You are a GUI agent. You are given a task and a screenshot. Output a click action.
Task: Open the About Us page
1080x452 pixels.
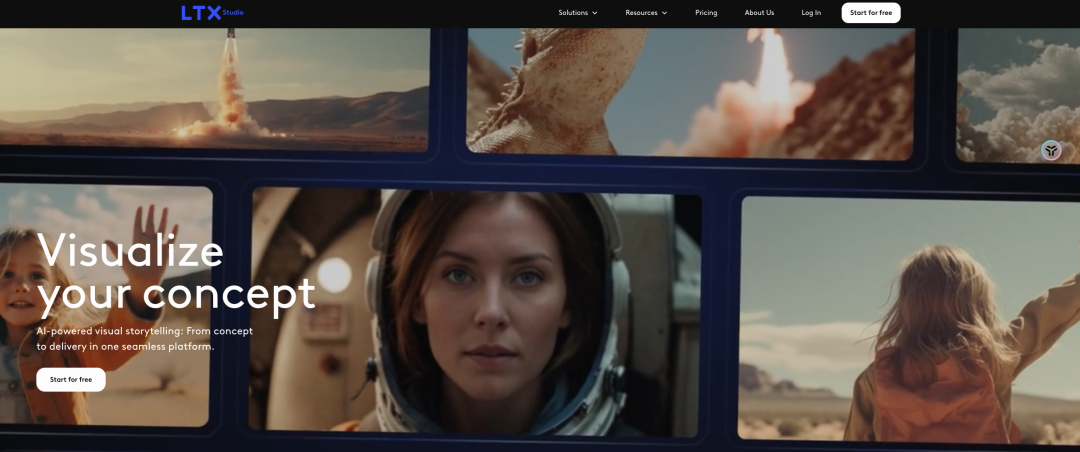coord(759,12)
